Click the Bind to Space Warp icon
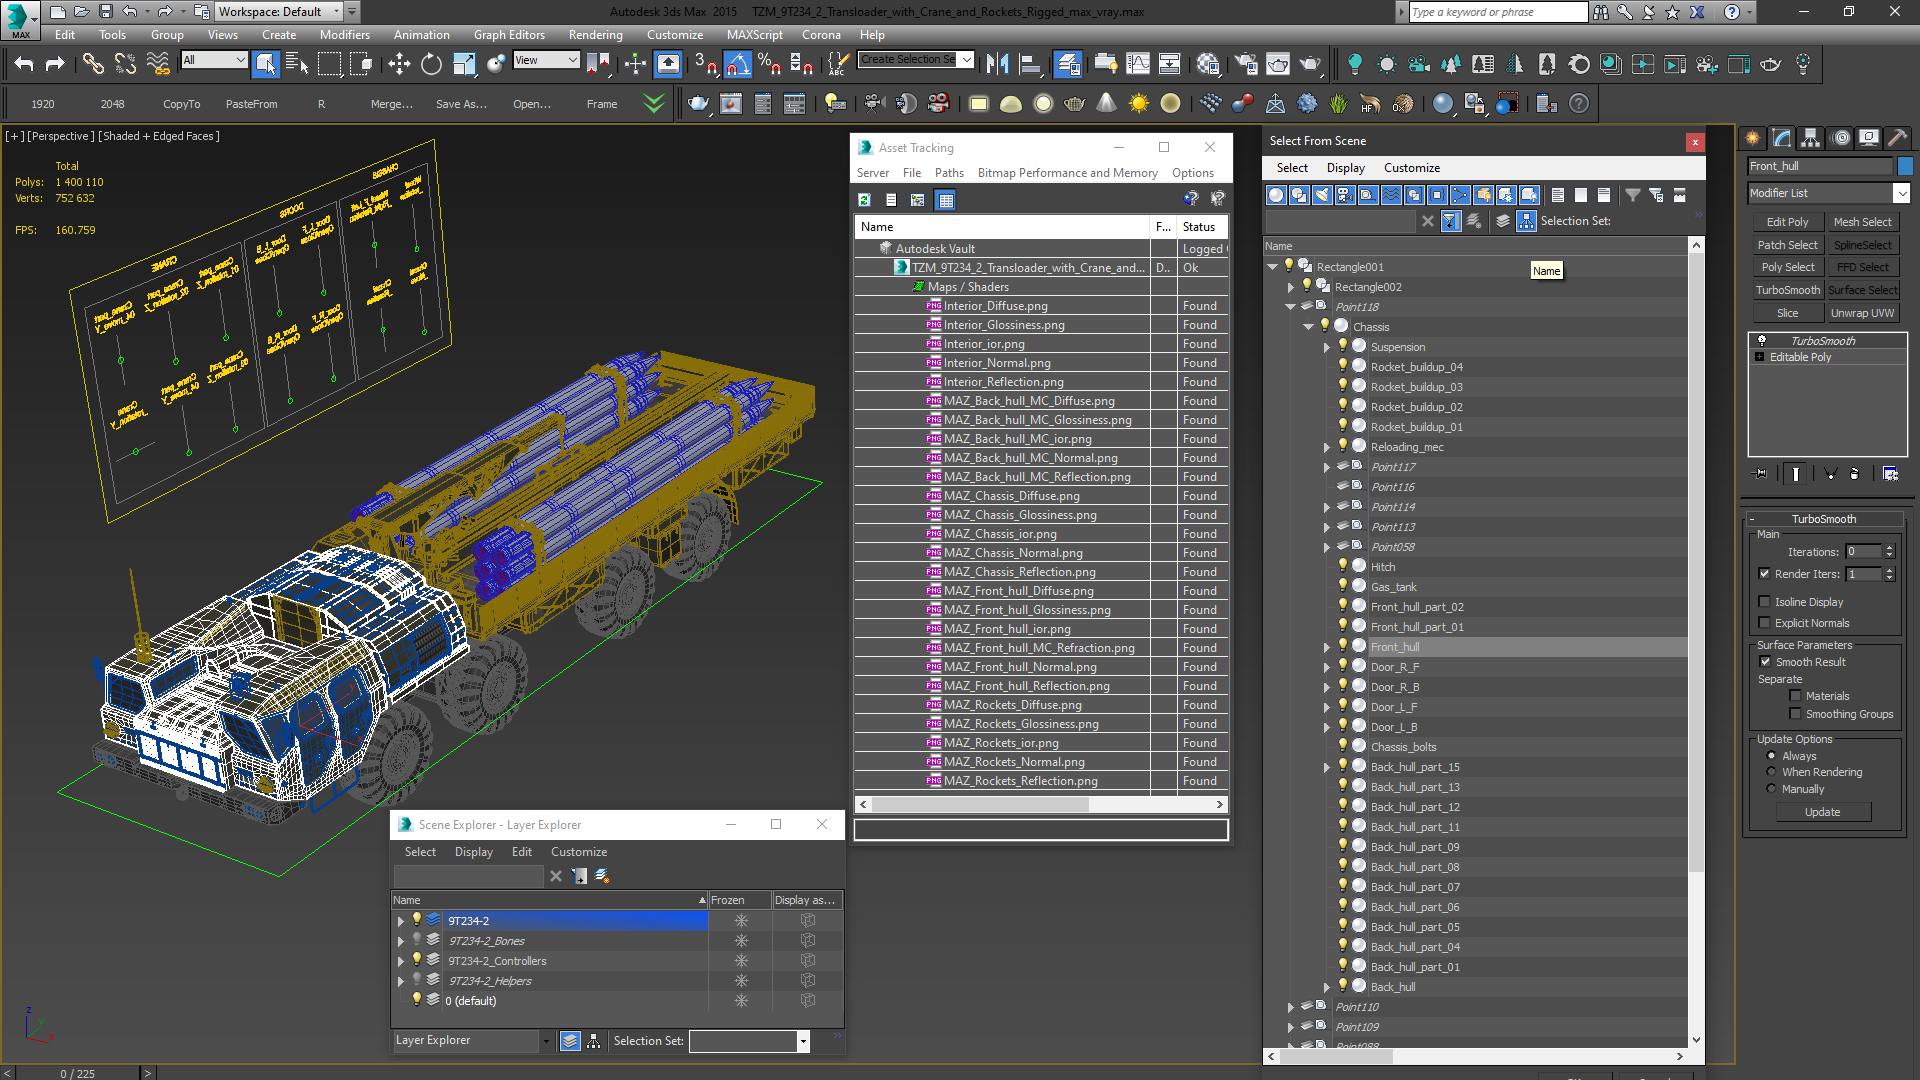Viewport: 1920px width, 1080px height. coord(158,64)
